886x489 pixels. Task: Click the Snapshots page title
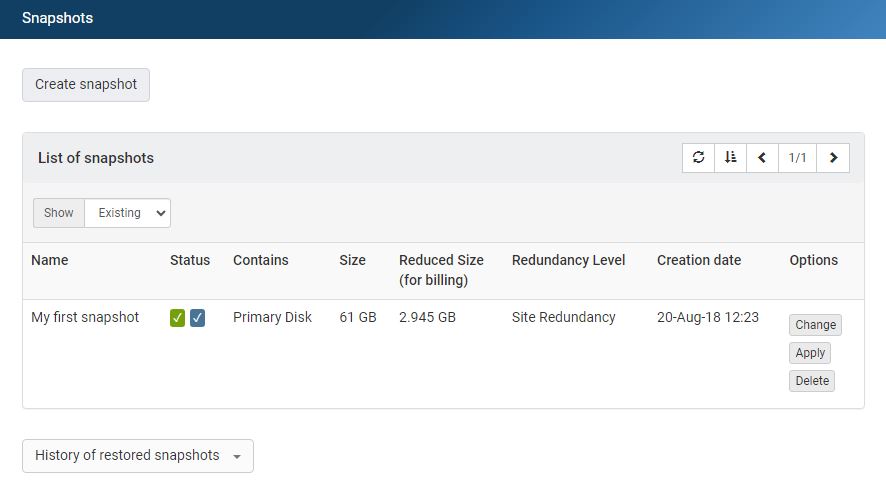point(57,18)
